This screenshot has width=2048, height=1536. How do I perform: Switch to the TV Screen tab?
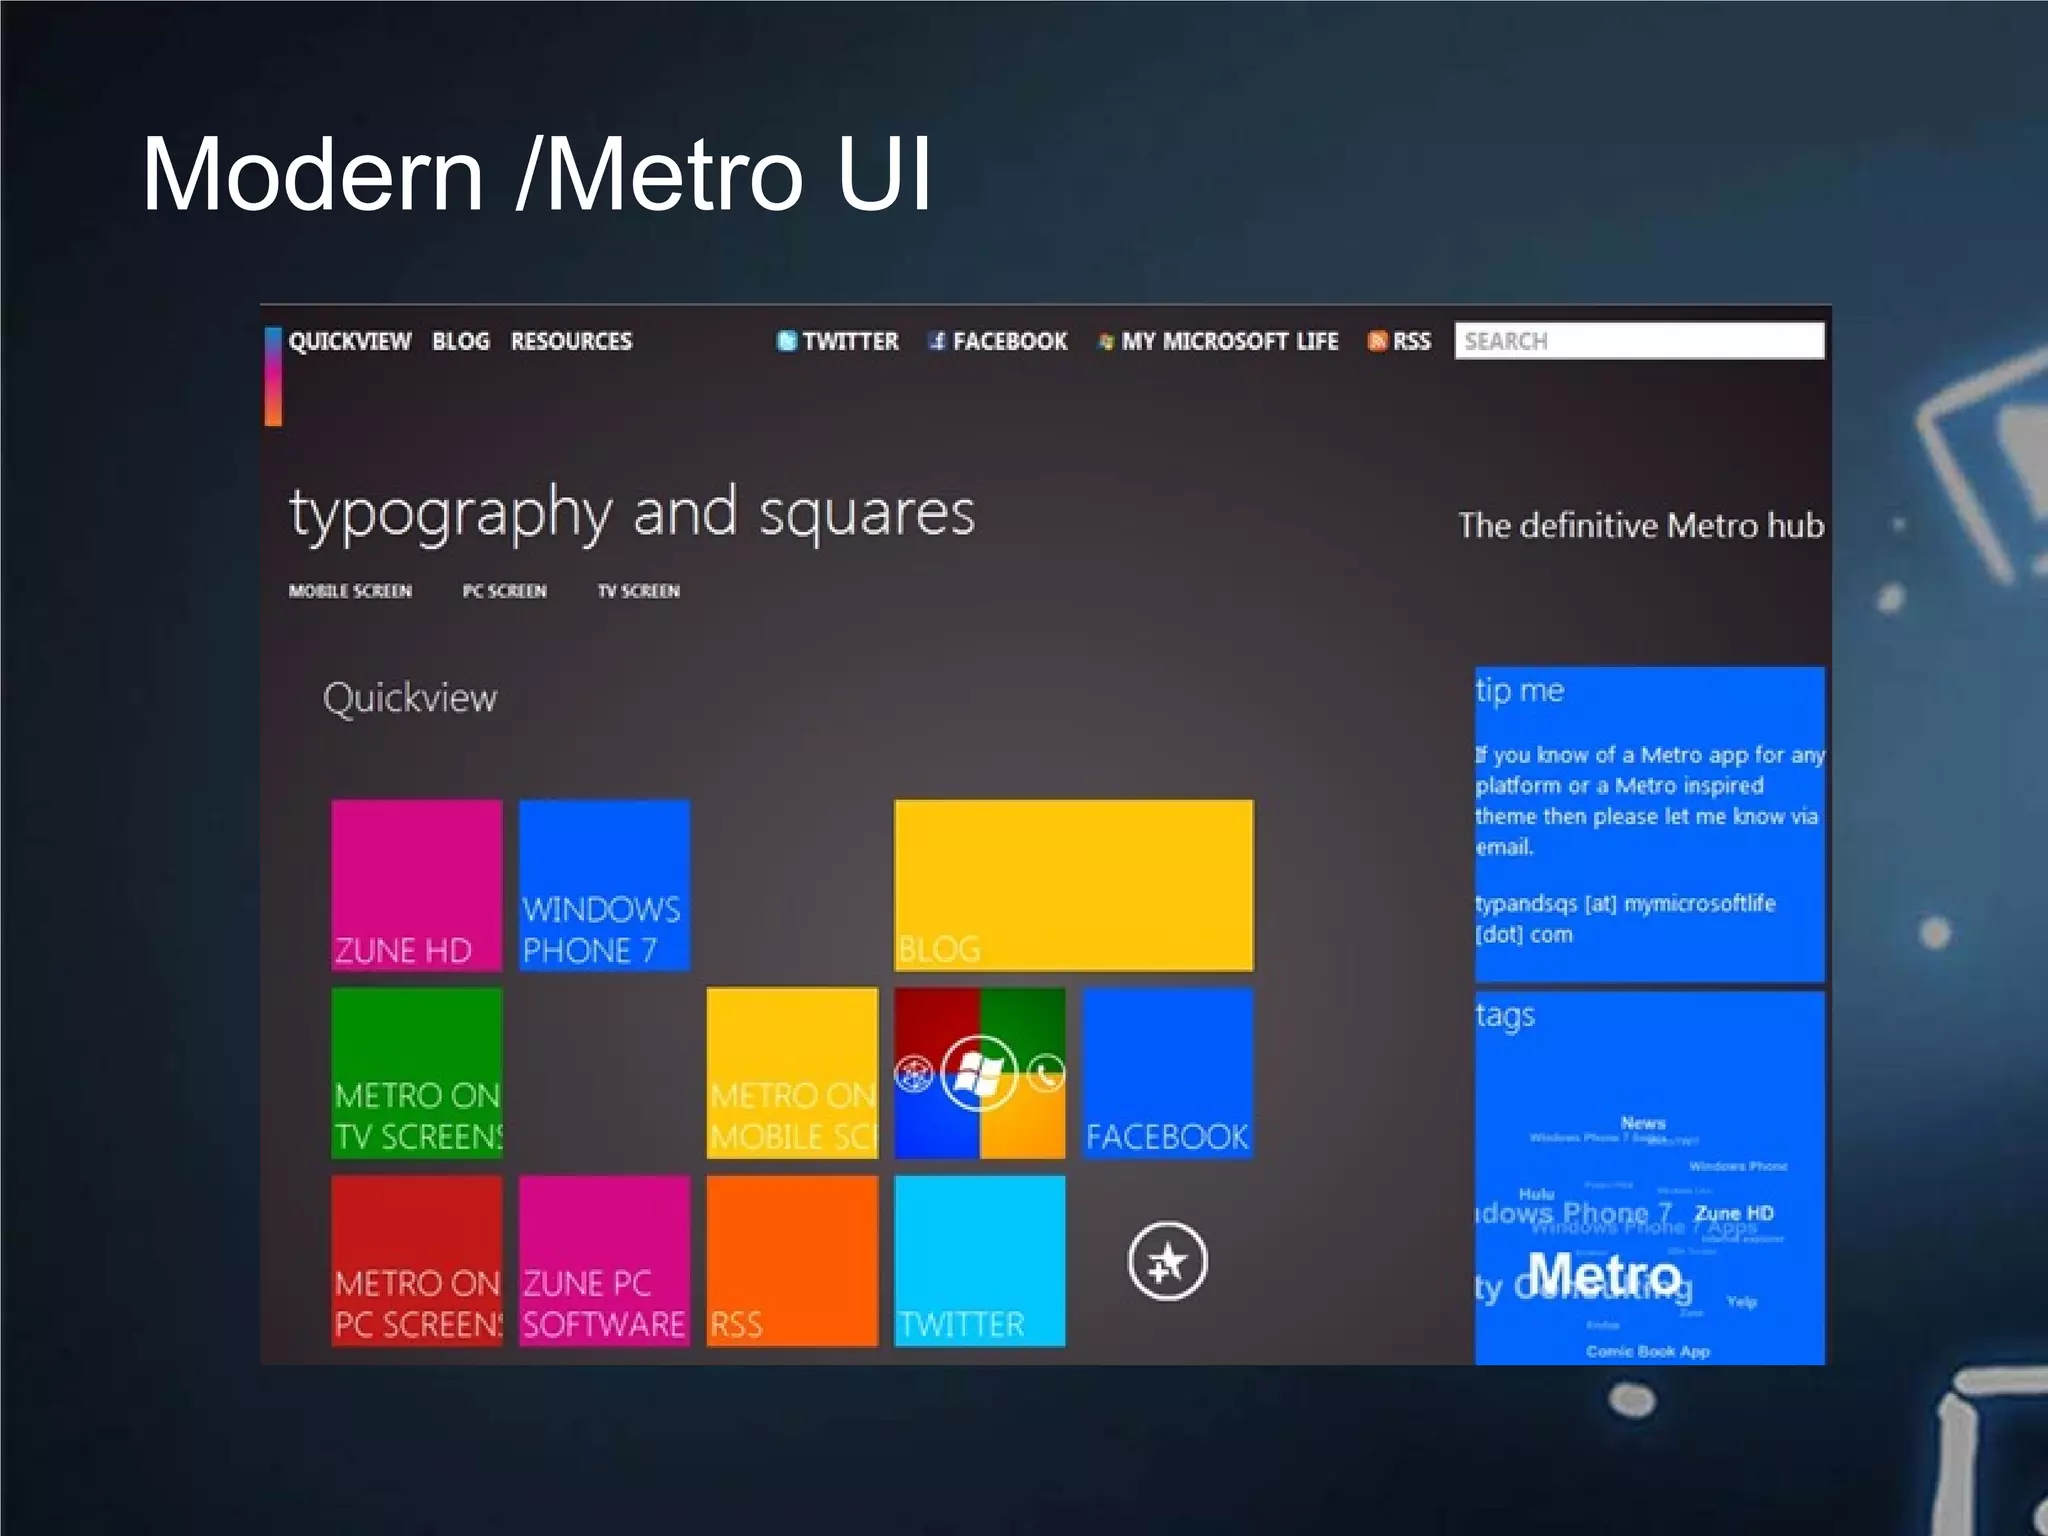click(x=638, y=591)
